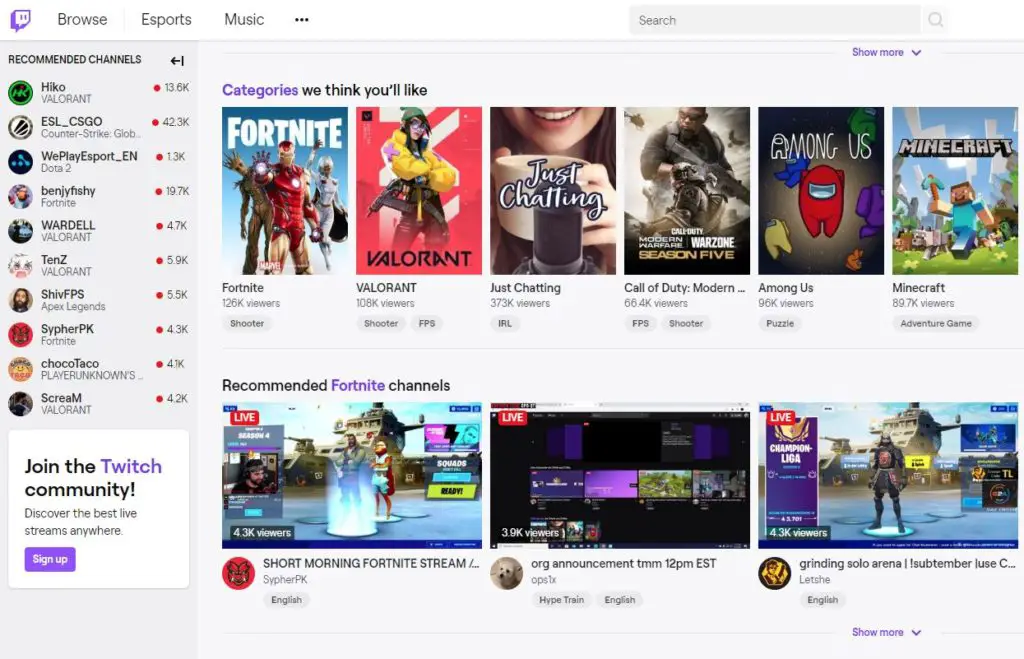Open Call of Duty Warzone cover art
The width and height of the screenshot is (1024, 659).
click(x=687, y=191)
